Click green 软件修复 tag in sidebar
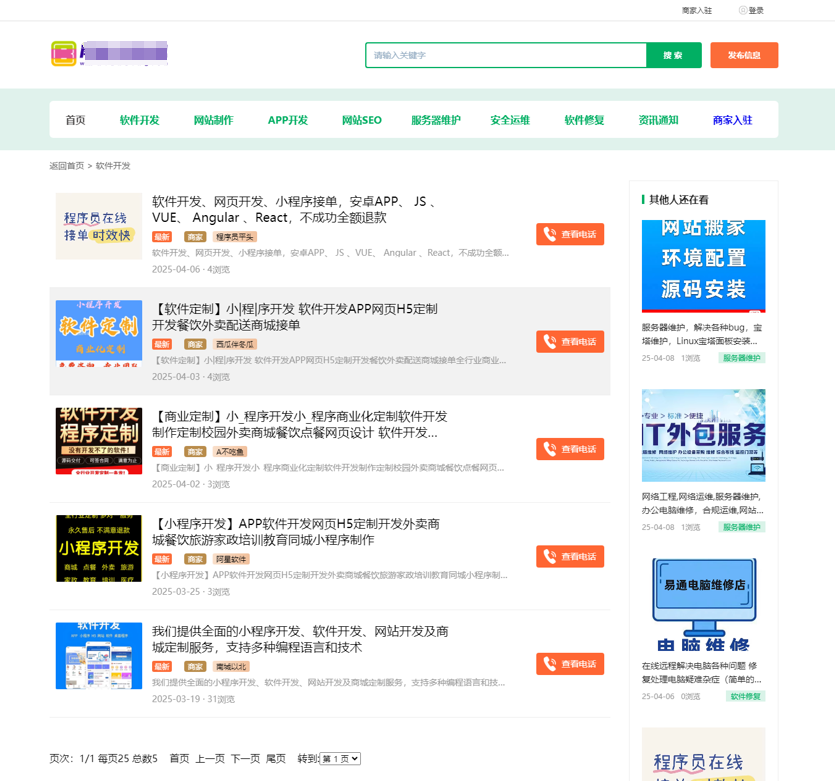Viewport: 835px width, 781px height. (745, 696)
